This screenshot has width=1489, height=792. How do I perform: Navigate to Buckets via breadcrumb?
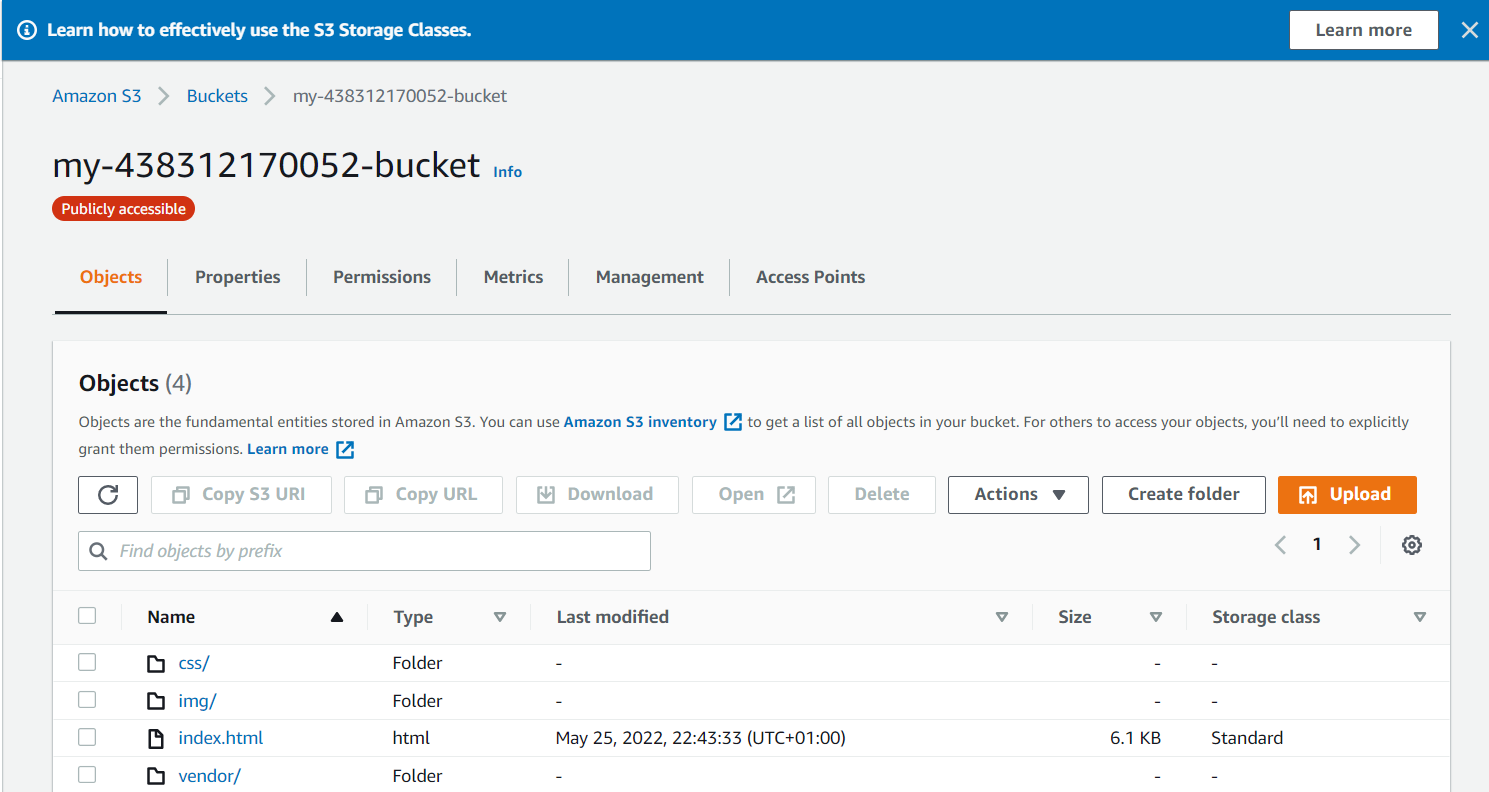[x=217, y=95]
